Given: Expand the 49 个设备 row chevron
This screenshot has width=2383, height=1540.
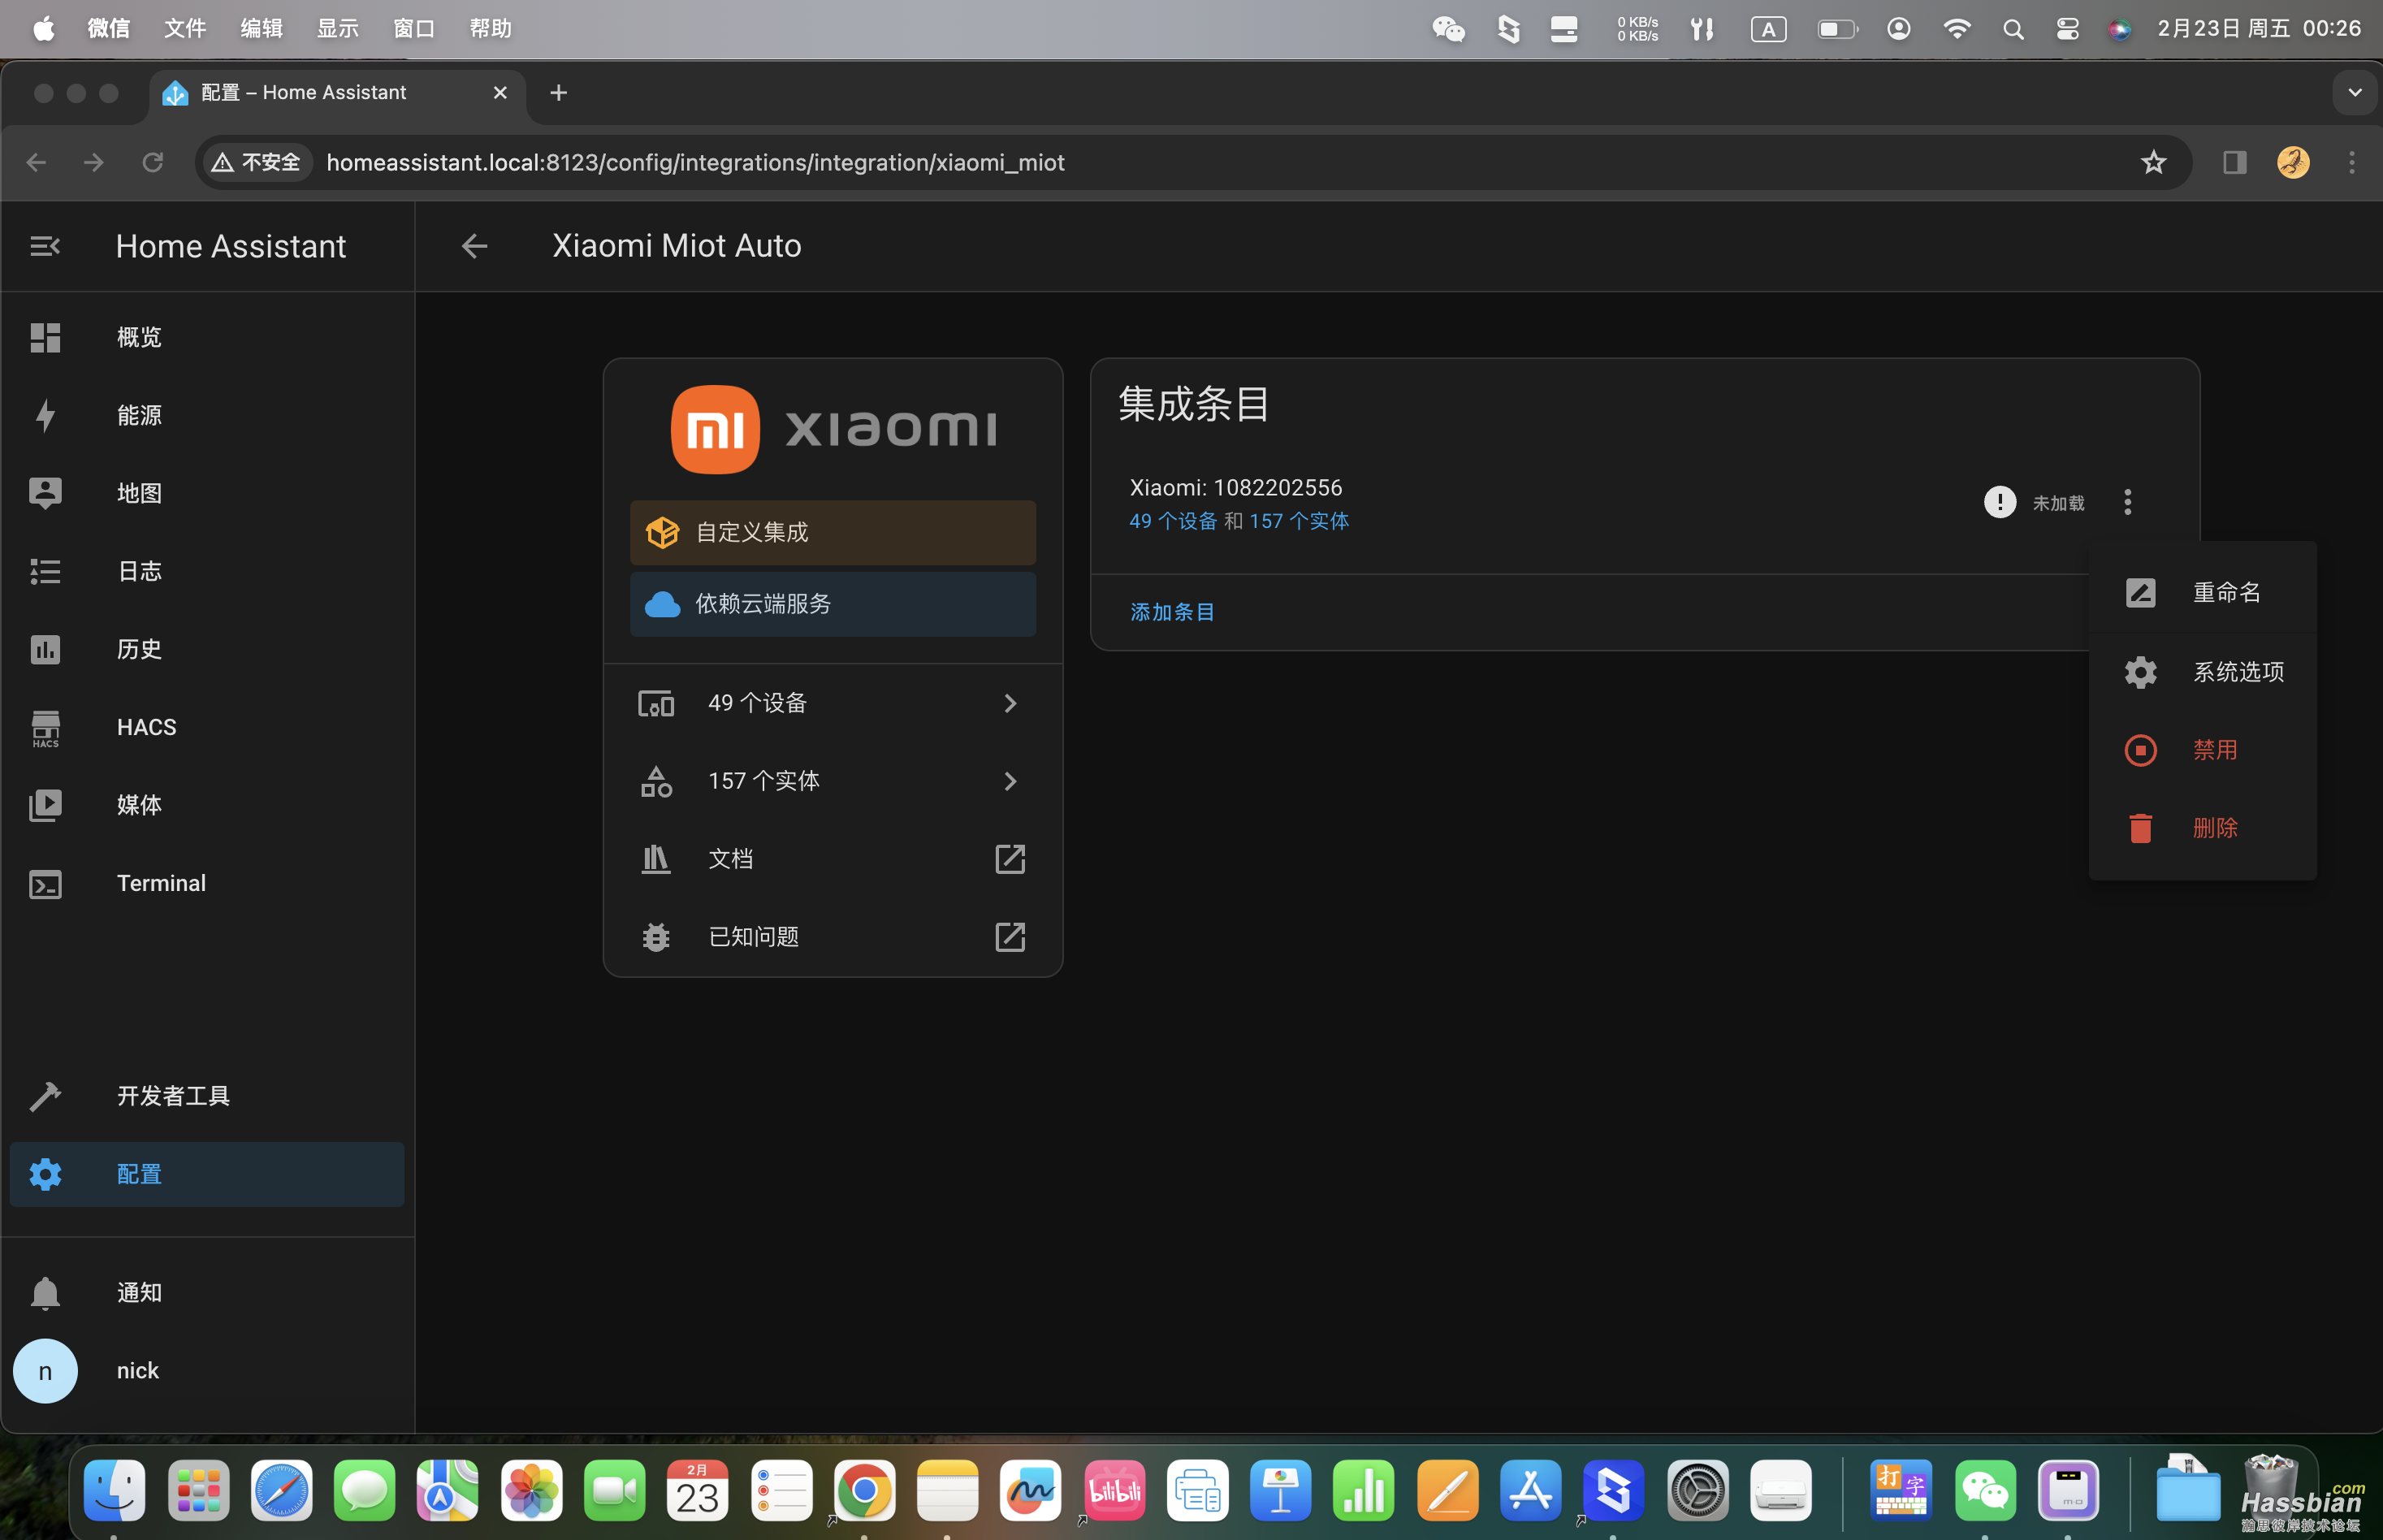Looking at the screenshot, I should click(x=1010, y=703).
